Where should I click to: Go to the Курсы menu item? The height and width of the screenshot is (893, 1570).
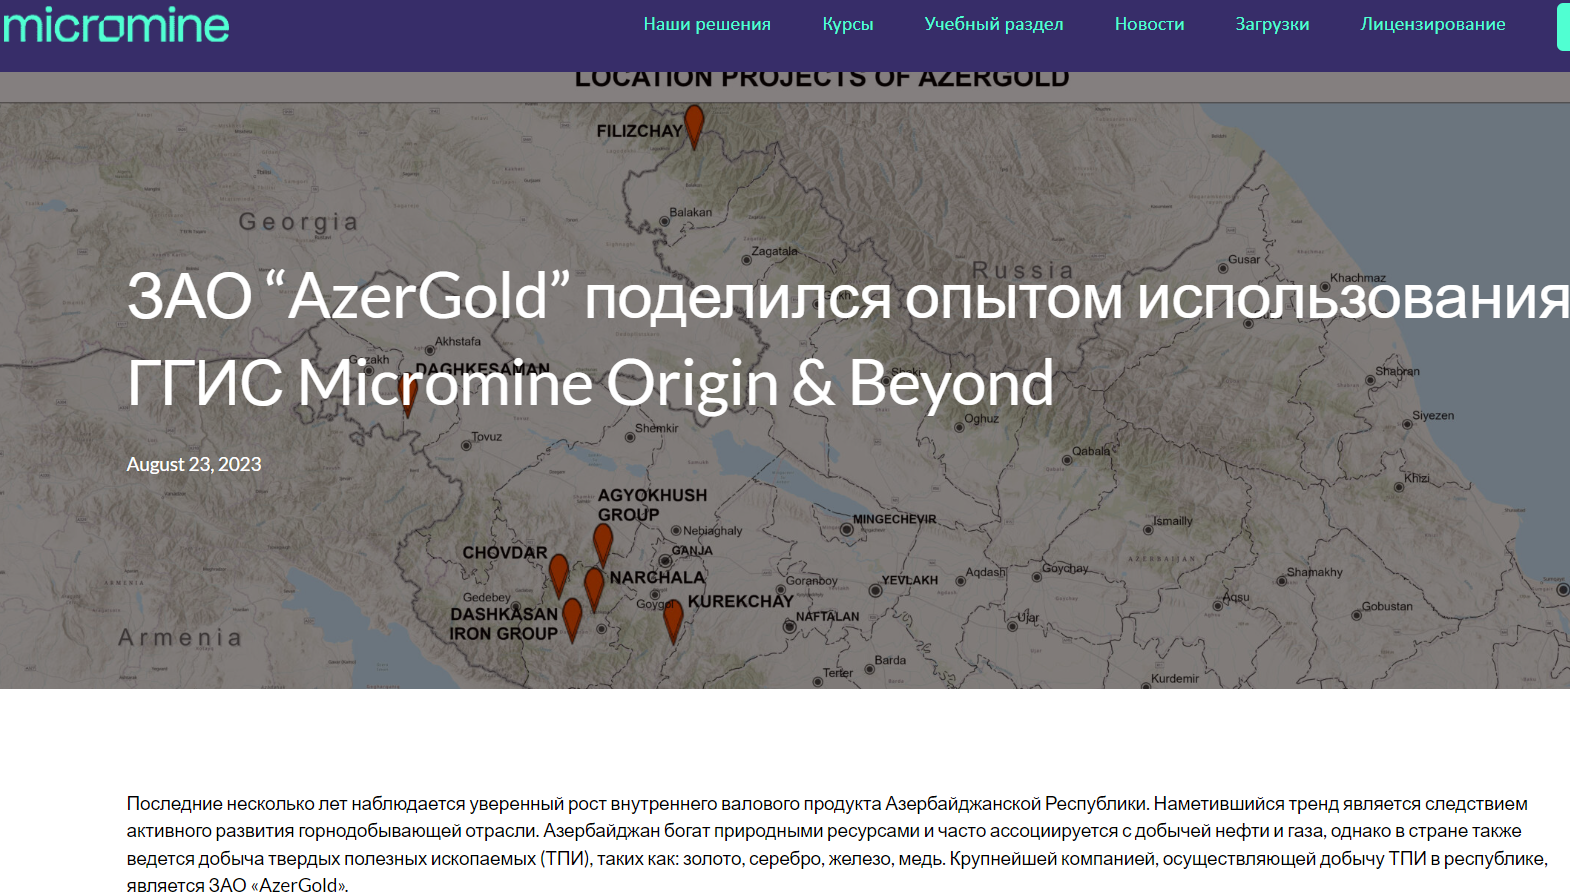848,24
